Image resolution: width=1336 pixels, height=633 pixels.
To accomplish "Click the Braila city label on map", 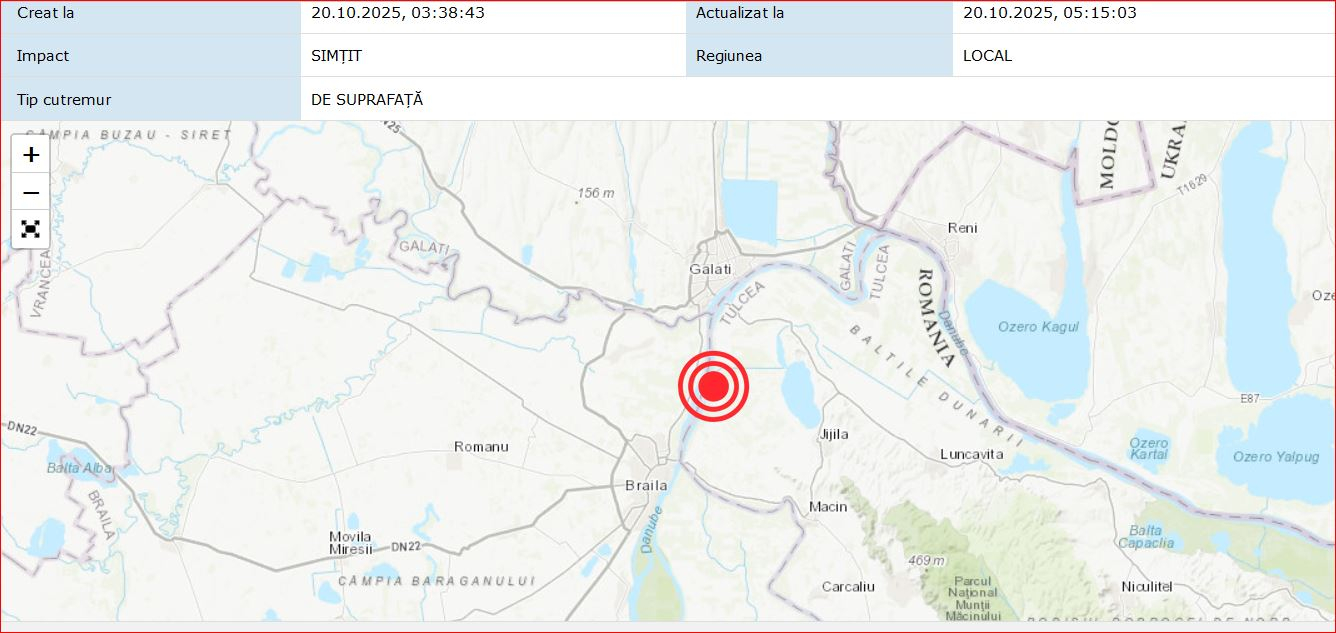I will (646, 485).
